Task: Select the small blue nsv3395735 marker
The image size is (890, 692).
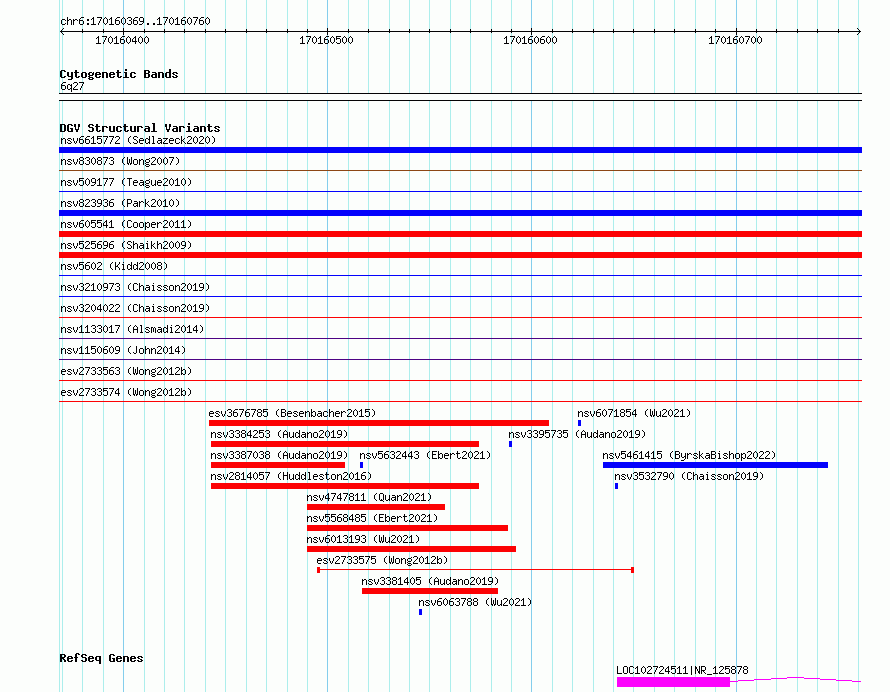Action: pyautogui.click(x=510, y=444)
